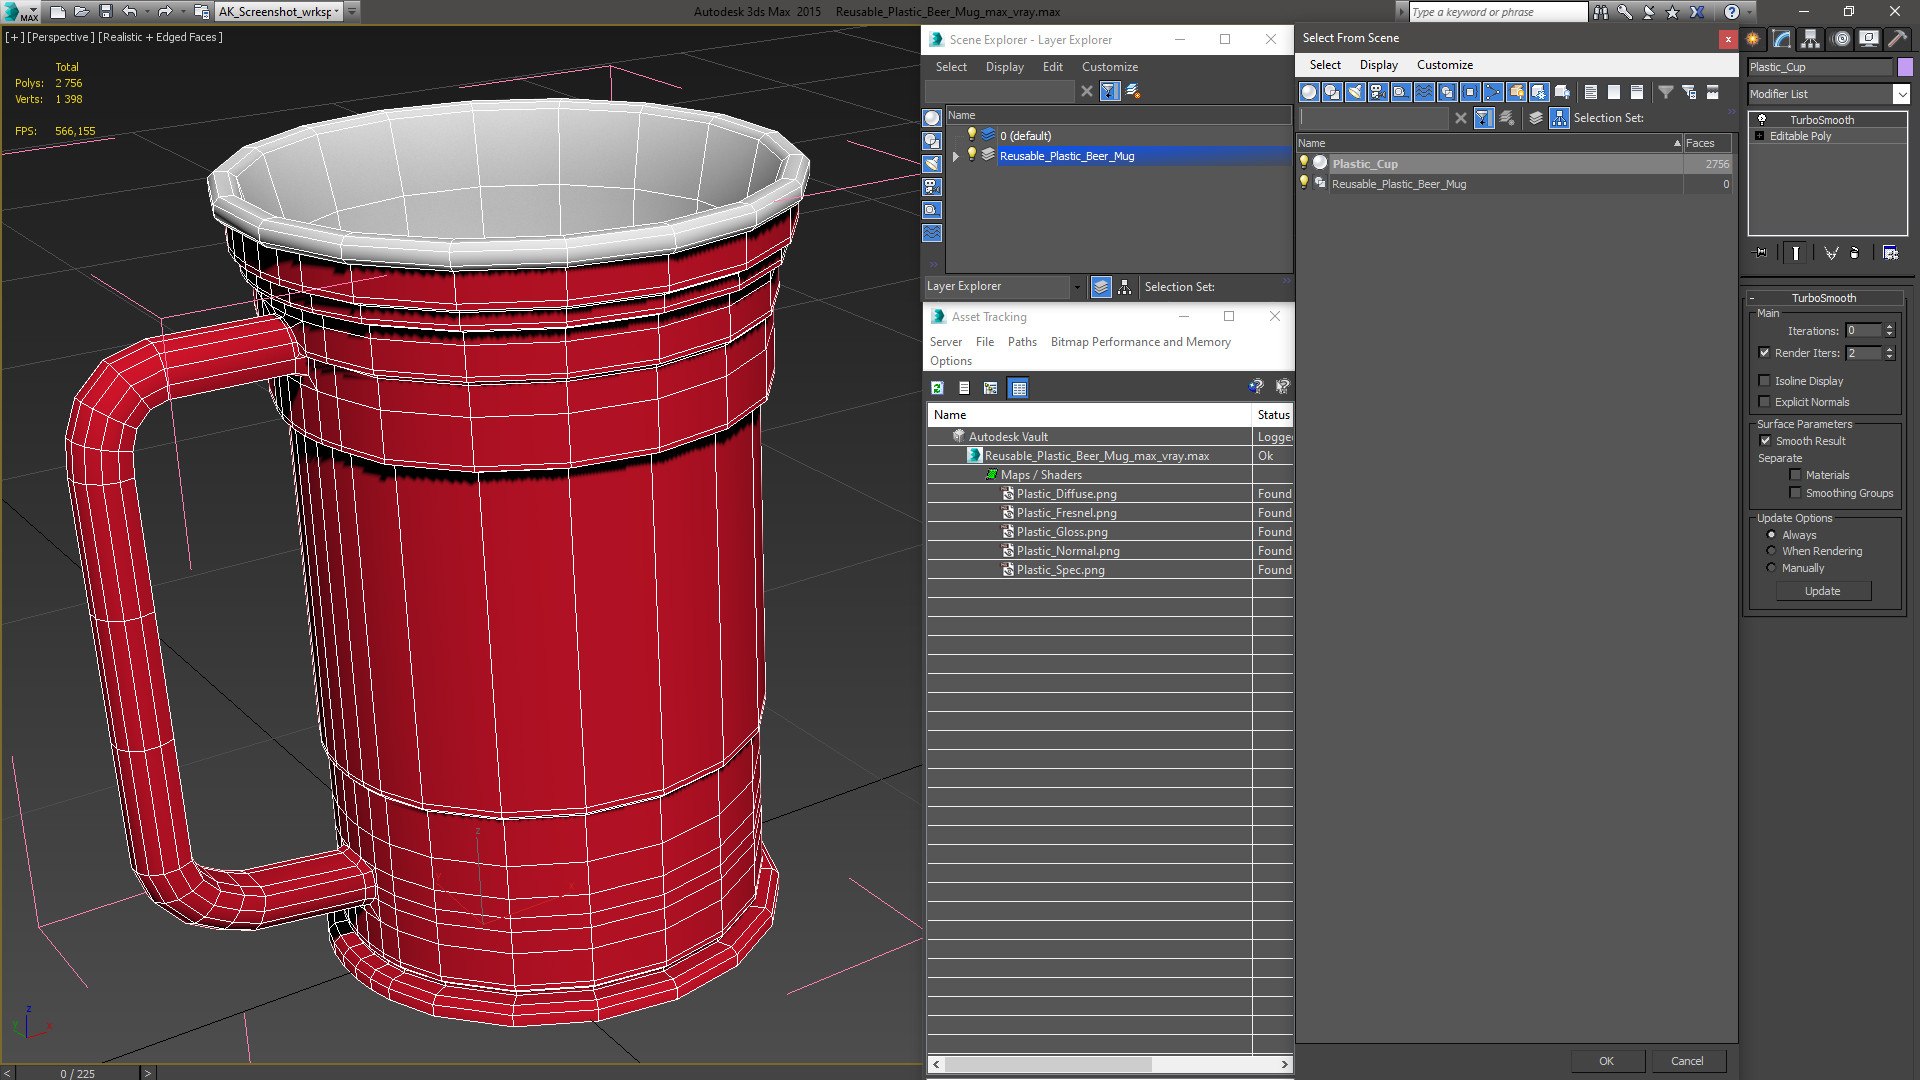Click the Redo arrow icon
Image resolution: width=1920 pixels, height=1080 pixels.
click(x=165, y=12)
